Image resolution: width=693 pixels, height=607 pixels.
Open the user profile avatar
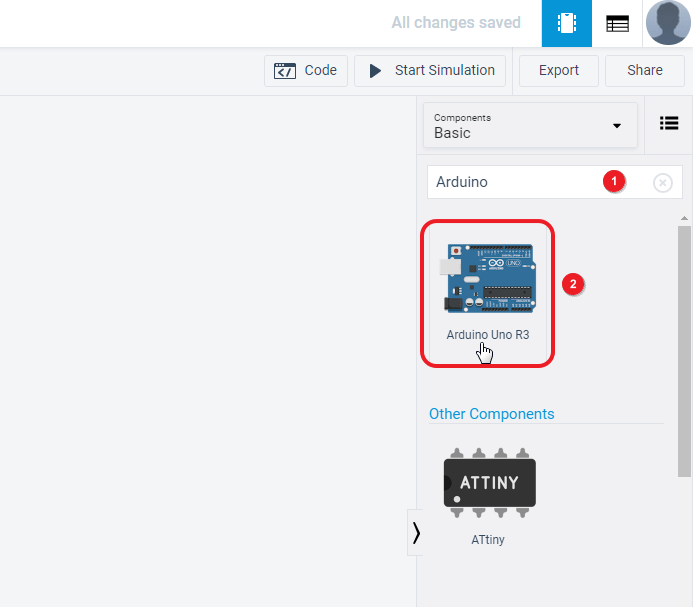[x=668, y=23]
